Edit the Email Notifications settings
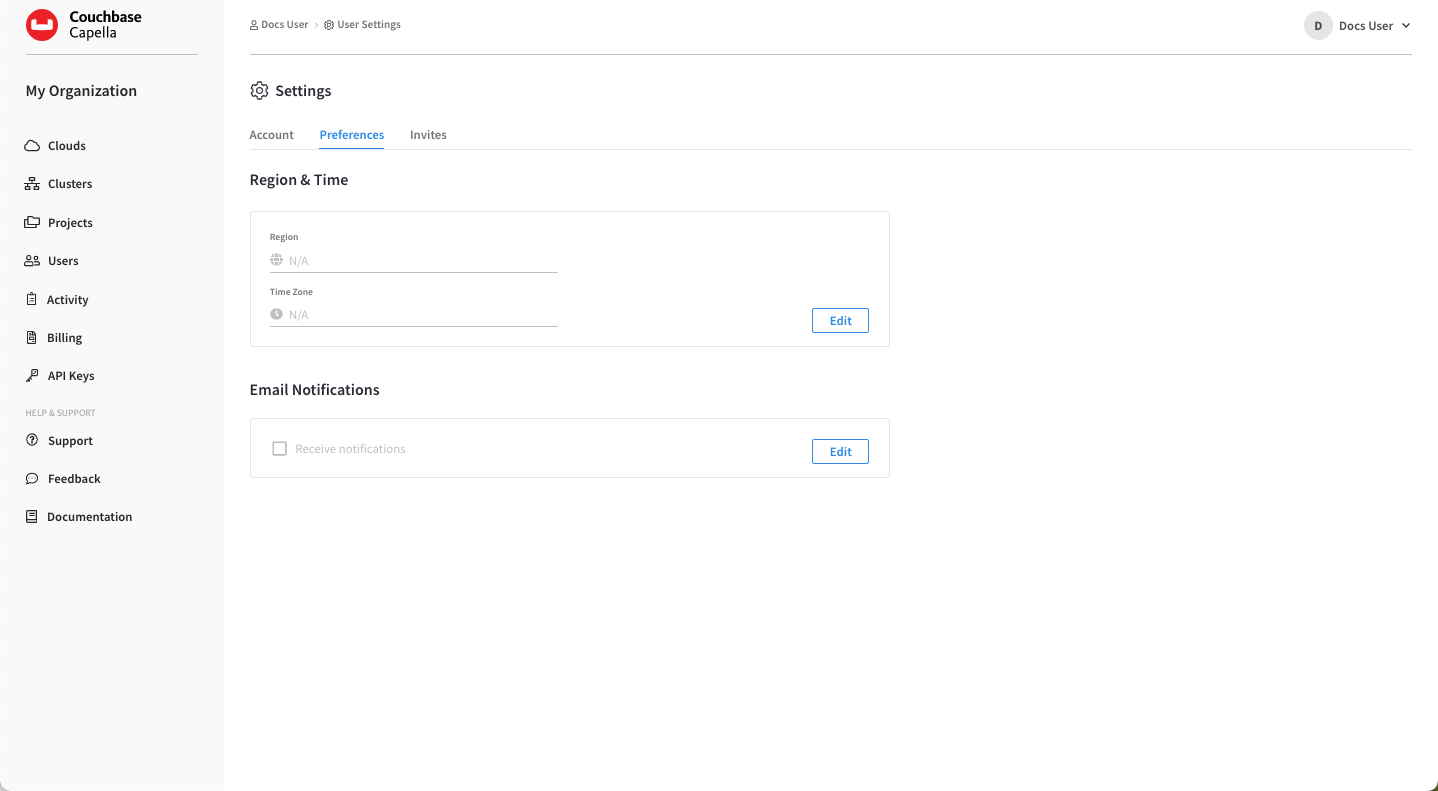 839,451
